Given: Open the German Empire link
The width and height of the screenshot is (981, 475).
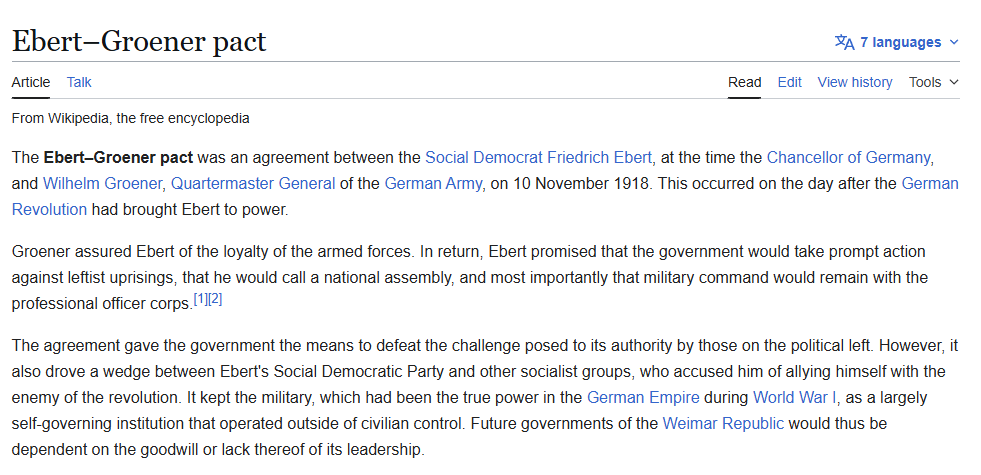Looking at the screenshot, I should click(x=642, y=397).
